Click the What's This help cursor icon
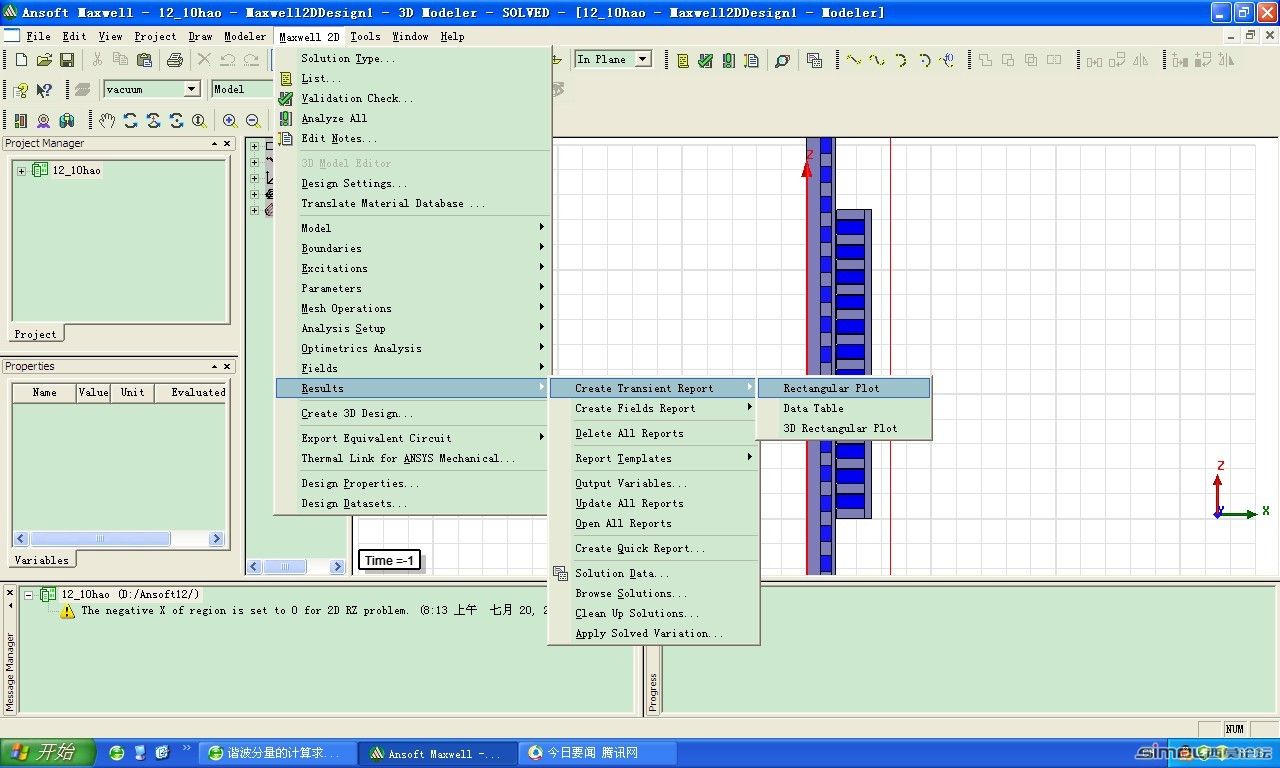The width and height of the screenshot is (1280, 768). (44, 90)
